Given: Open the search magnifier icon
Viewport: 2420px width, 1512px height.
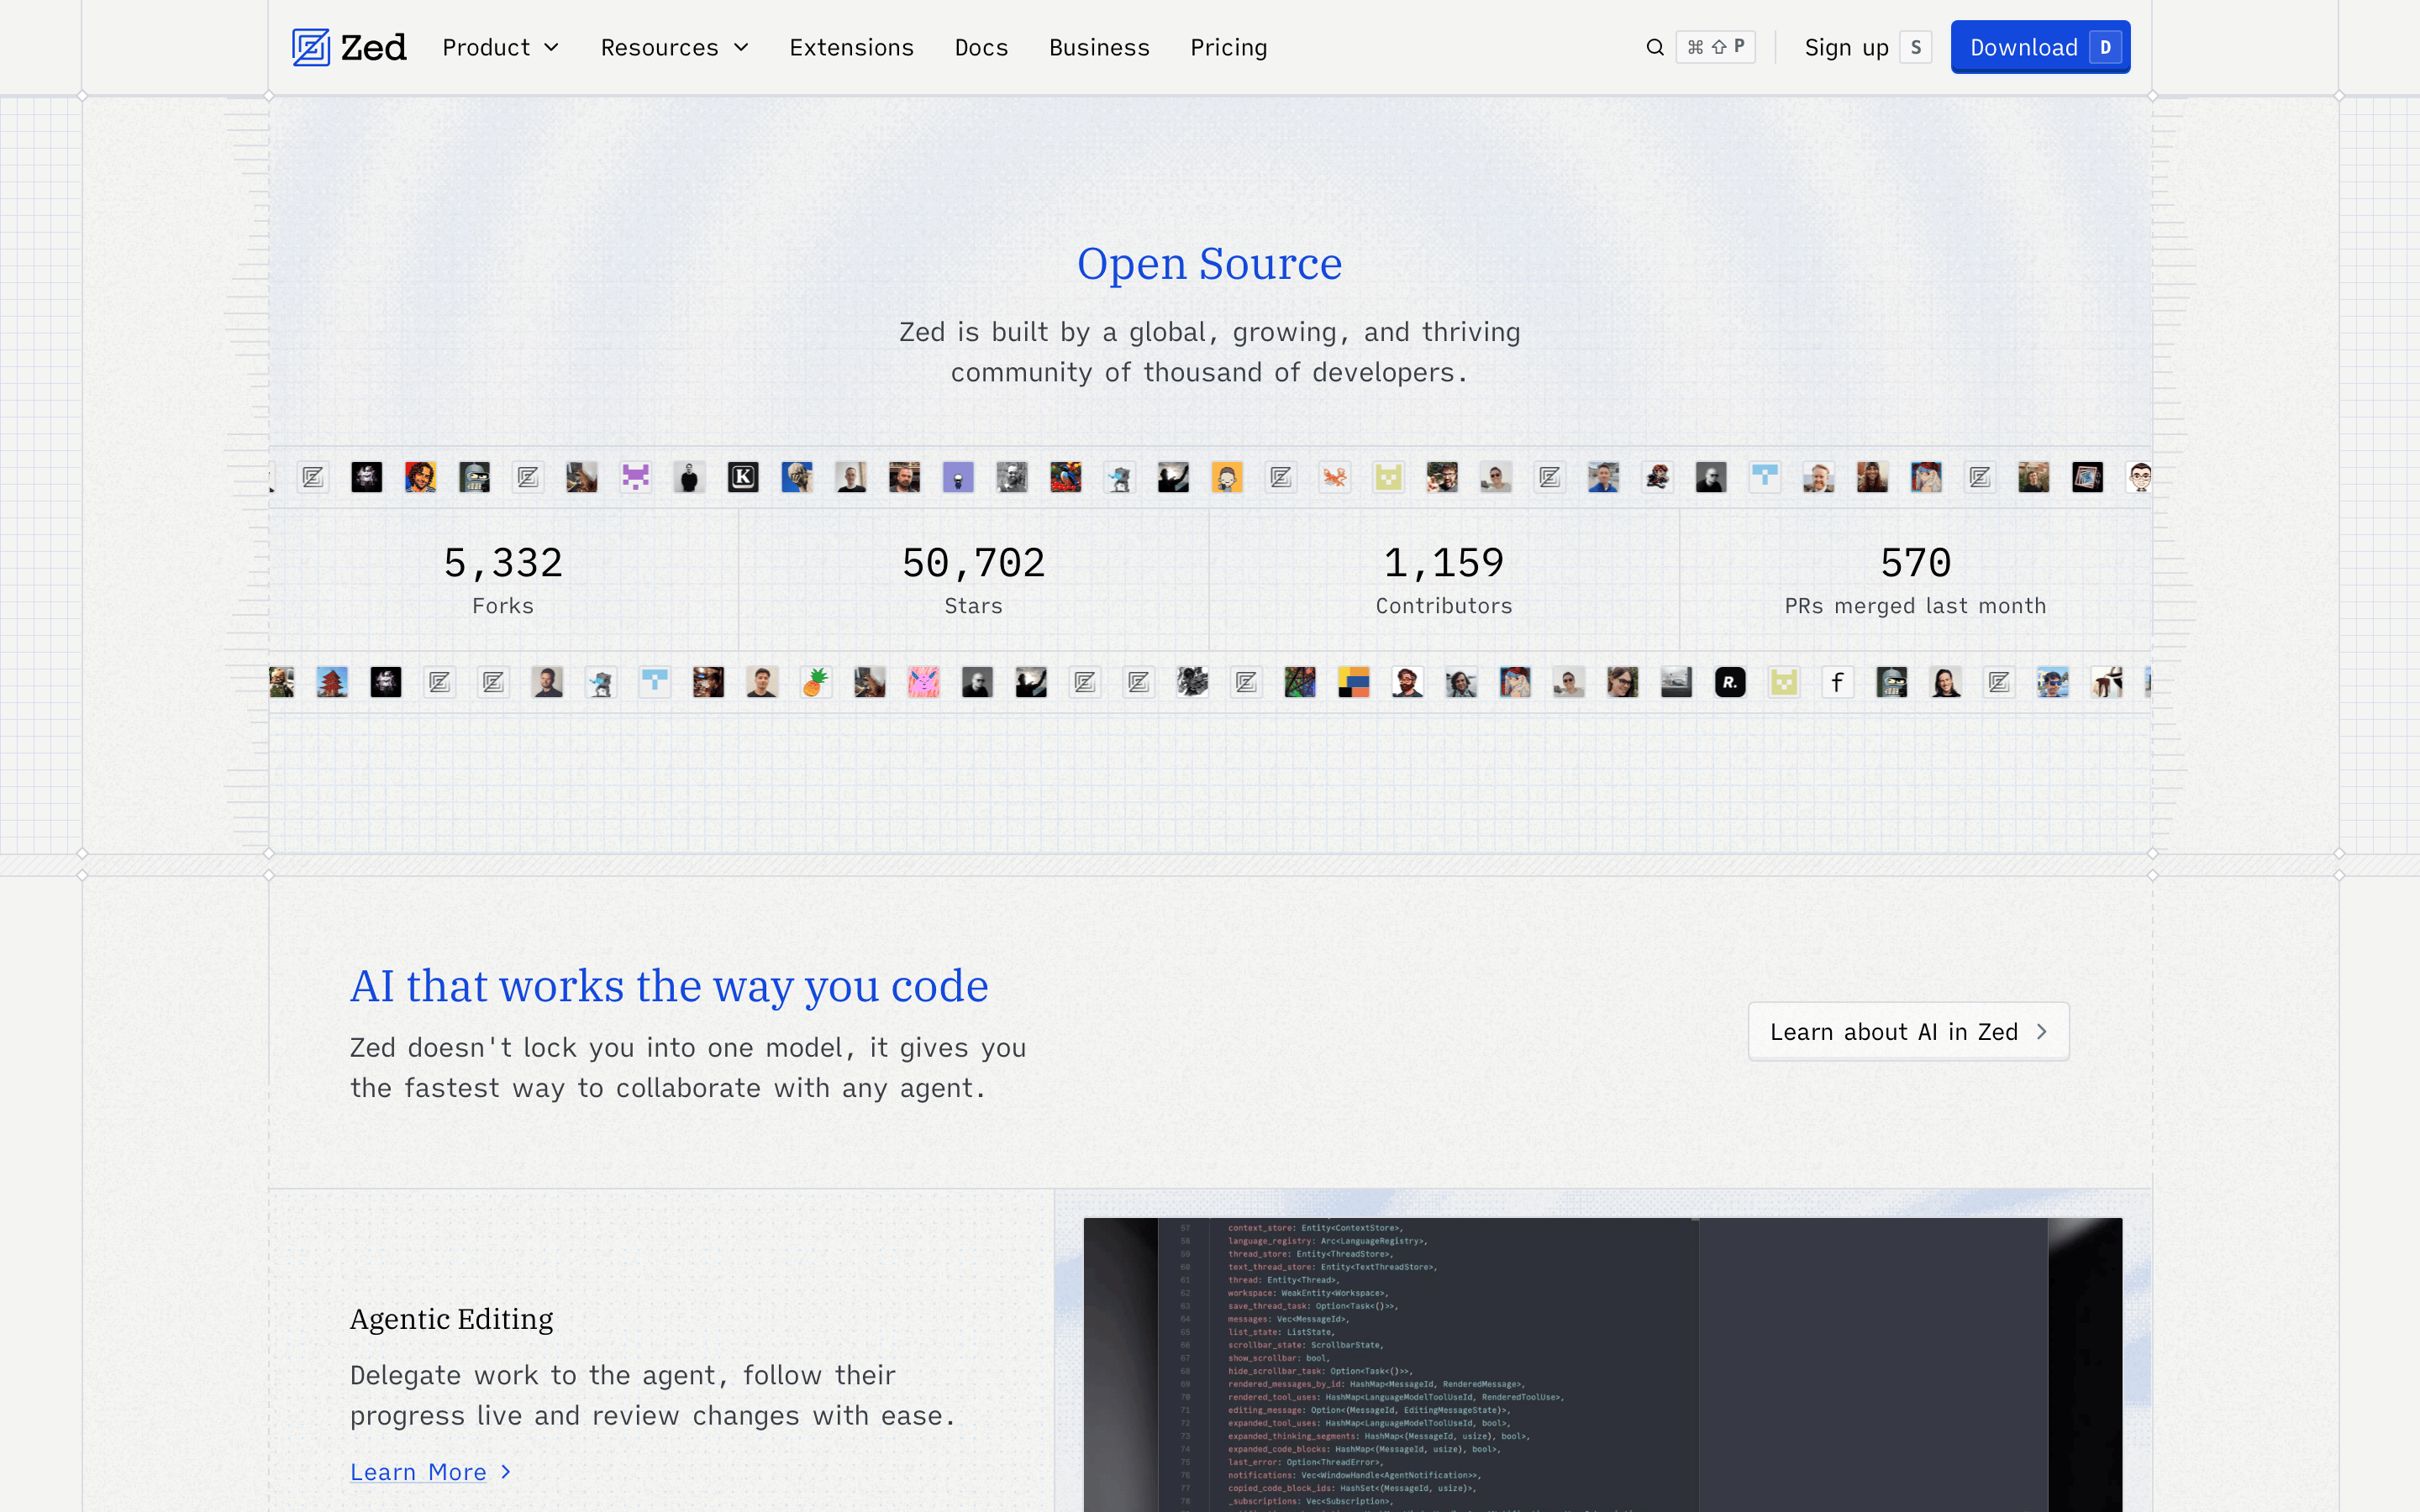Looking at the screenshot, I should click(x=1655, y=47).
